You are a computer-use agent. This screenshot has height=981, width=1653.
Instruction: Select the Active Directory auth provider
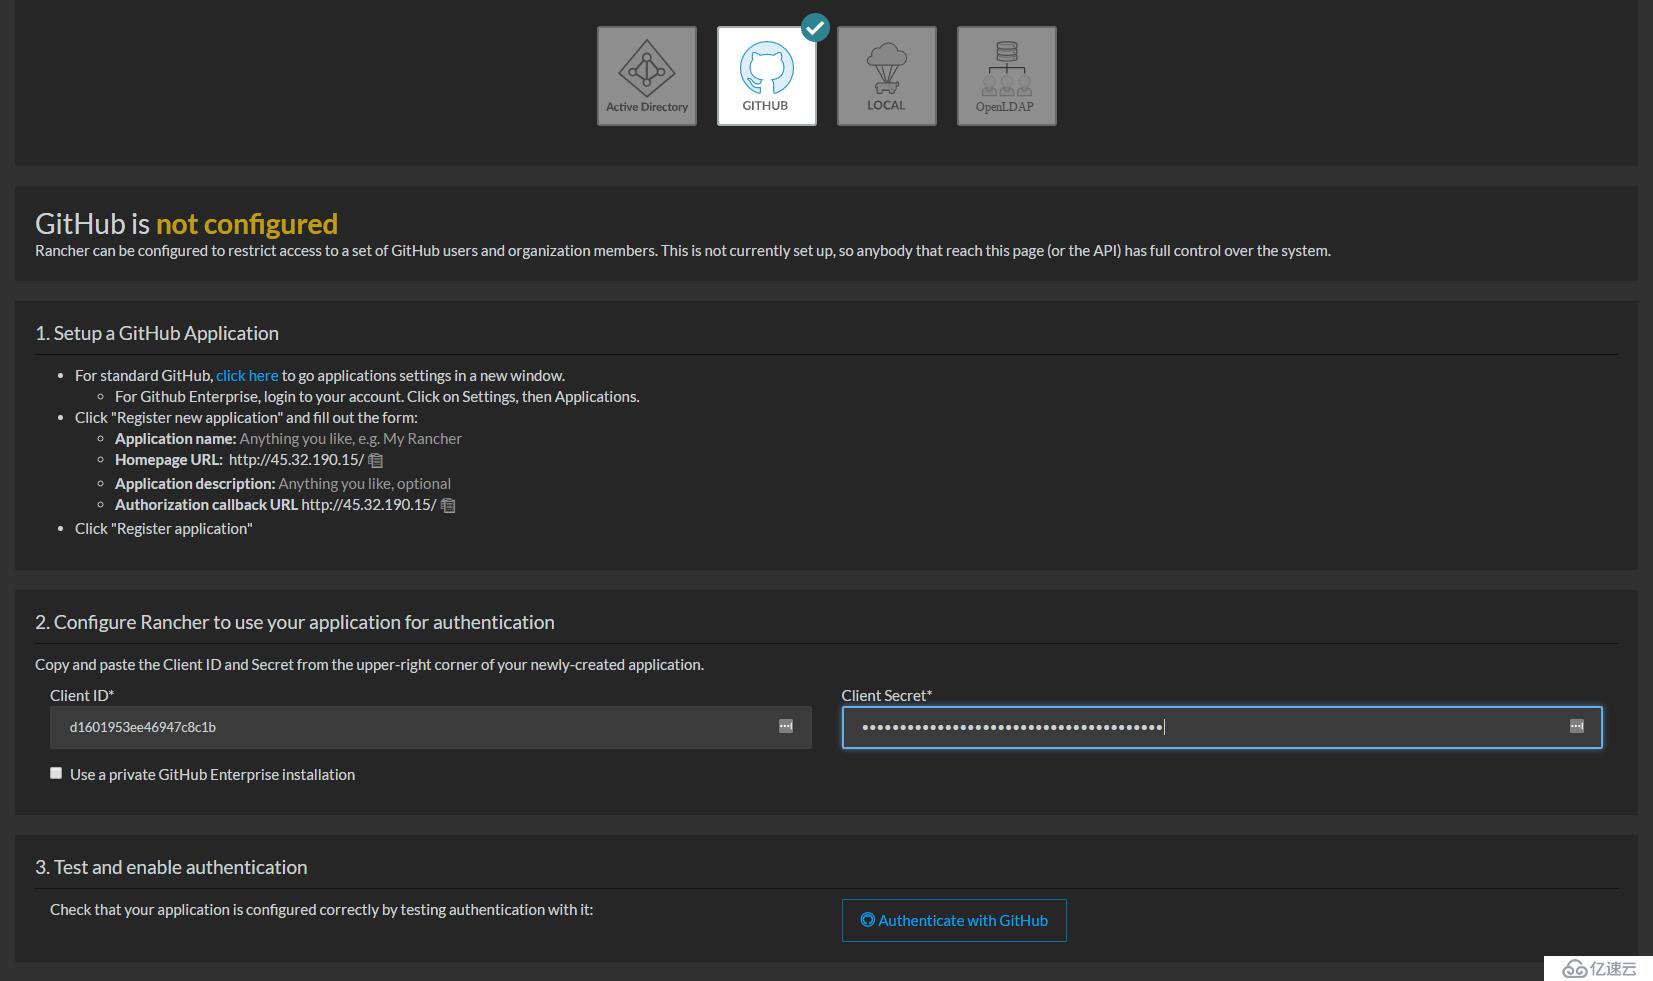[647, 76]
